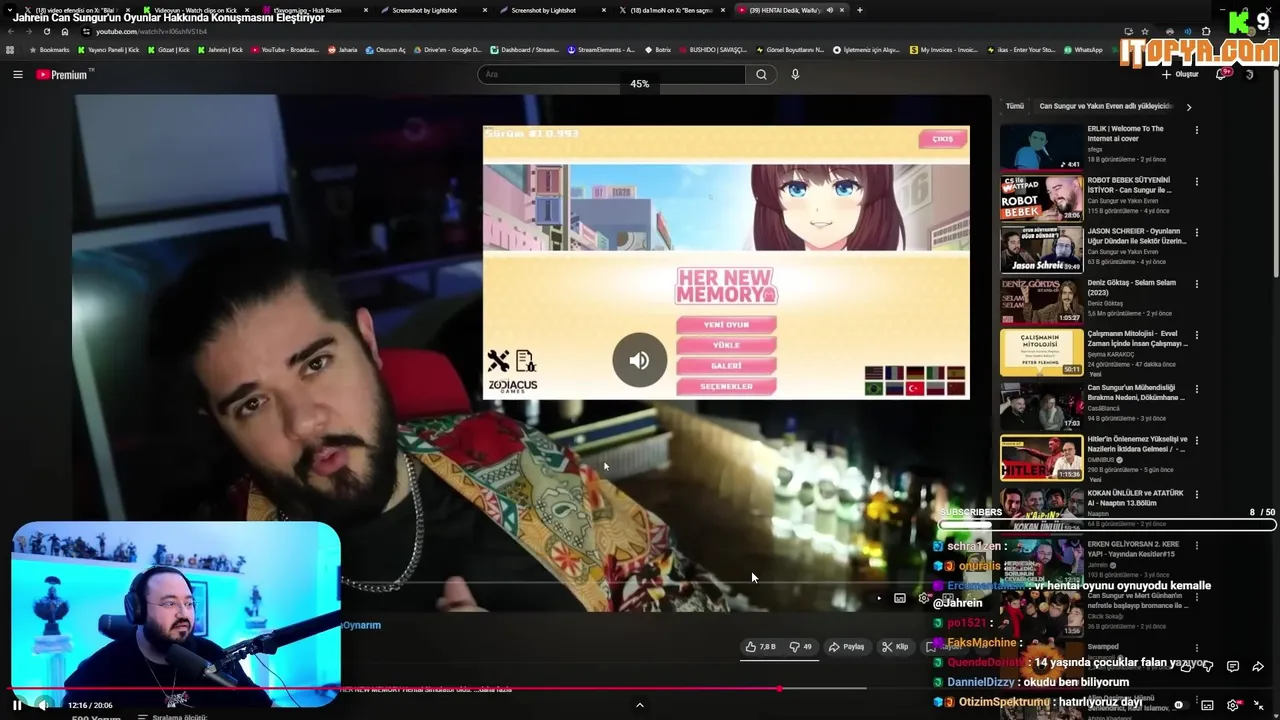Go to the YouTube Premium home logo
Image resolution: width=1280 pixels, height=720 pixels.
coord(64,74)
